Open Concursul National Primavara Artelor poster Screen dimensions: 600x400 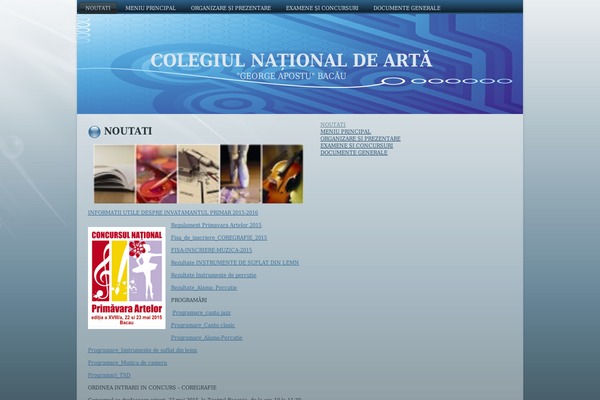tap(127, 278)
